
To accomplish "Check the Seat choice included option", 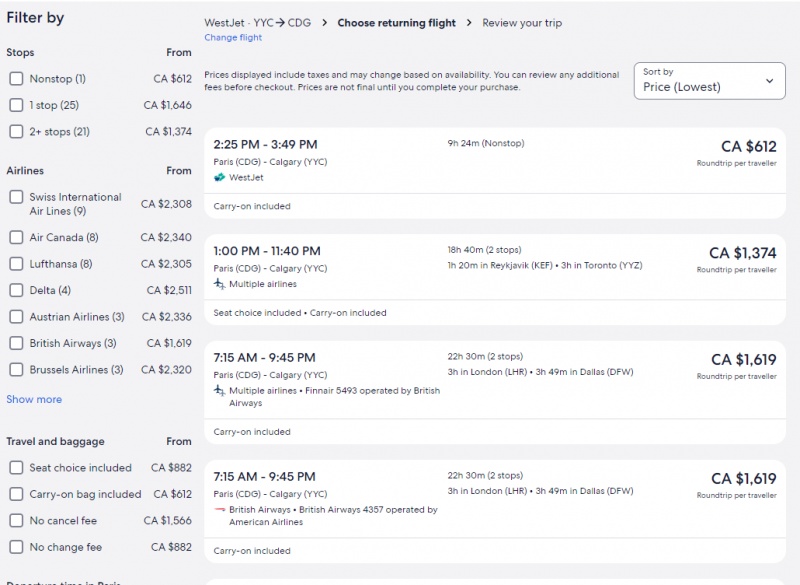I will (16, 468).
